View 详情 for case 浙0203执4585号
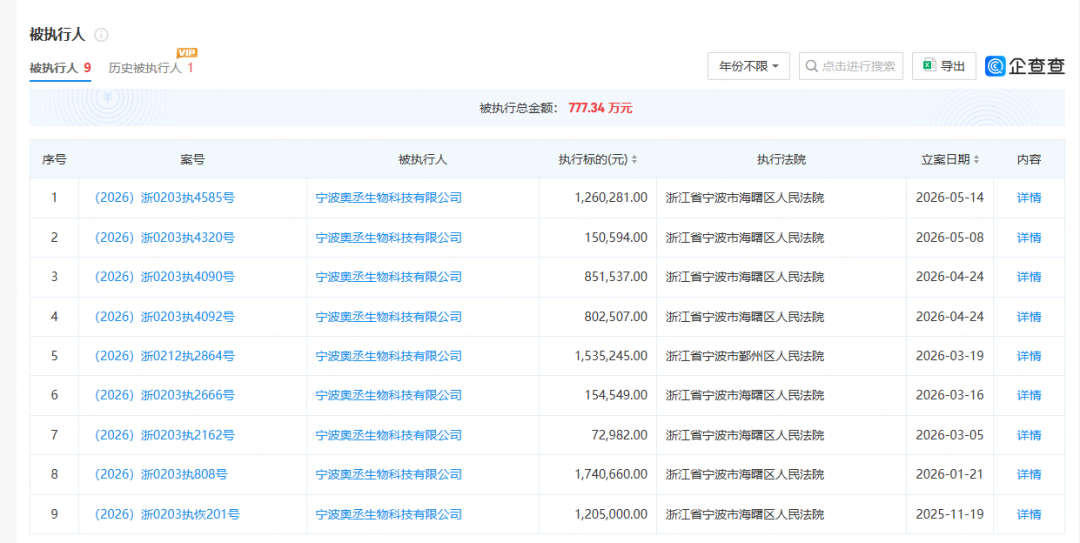Screen dimensions: 1080x543 pos(1029,198)
